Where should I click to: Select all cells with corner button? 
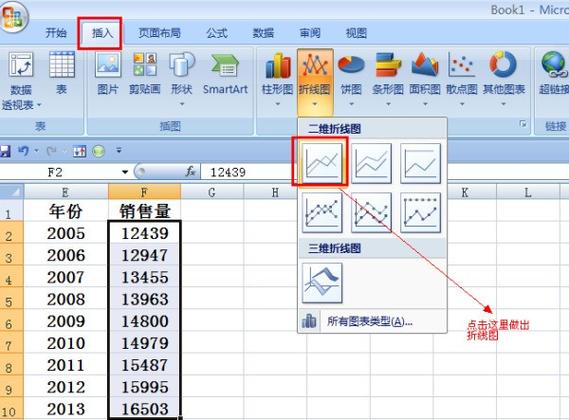coord(12,192)
